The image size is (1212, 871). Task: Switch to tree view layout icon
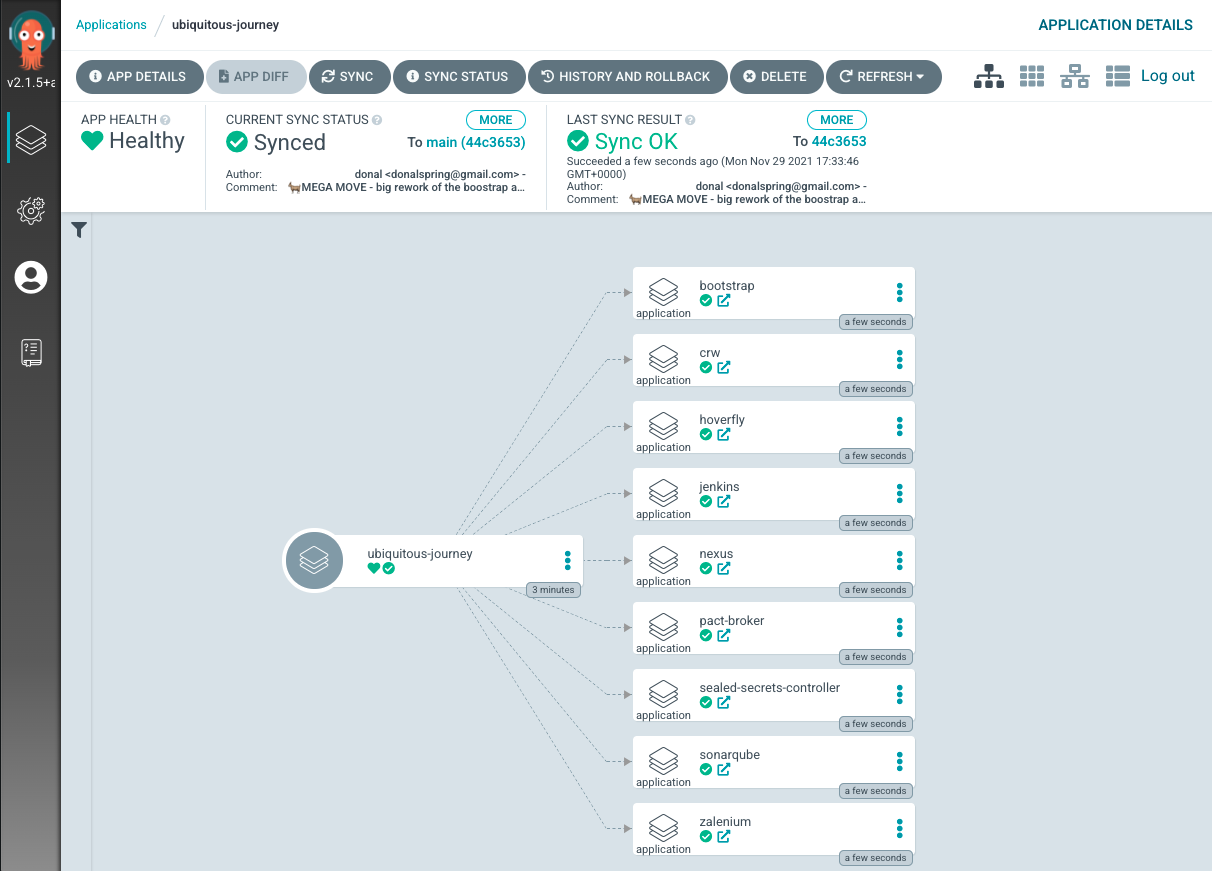coord(989,76)
